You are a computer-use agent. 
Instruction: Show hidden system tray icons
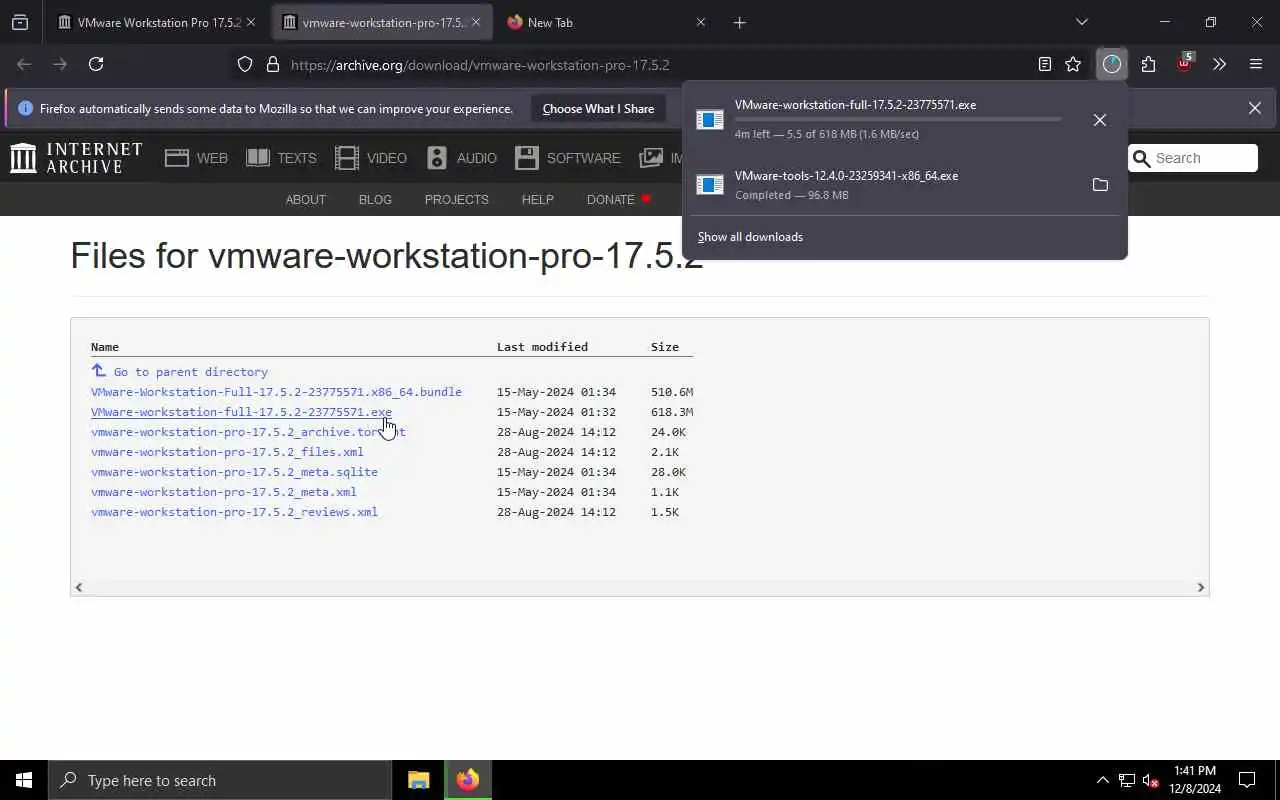1102,780
